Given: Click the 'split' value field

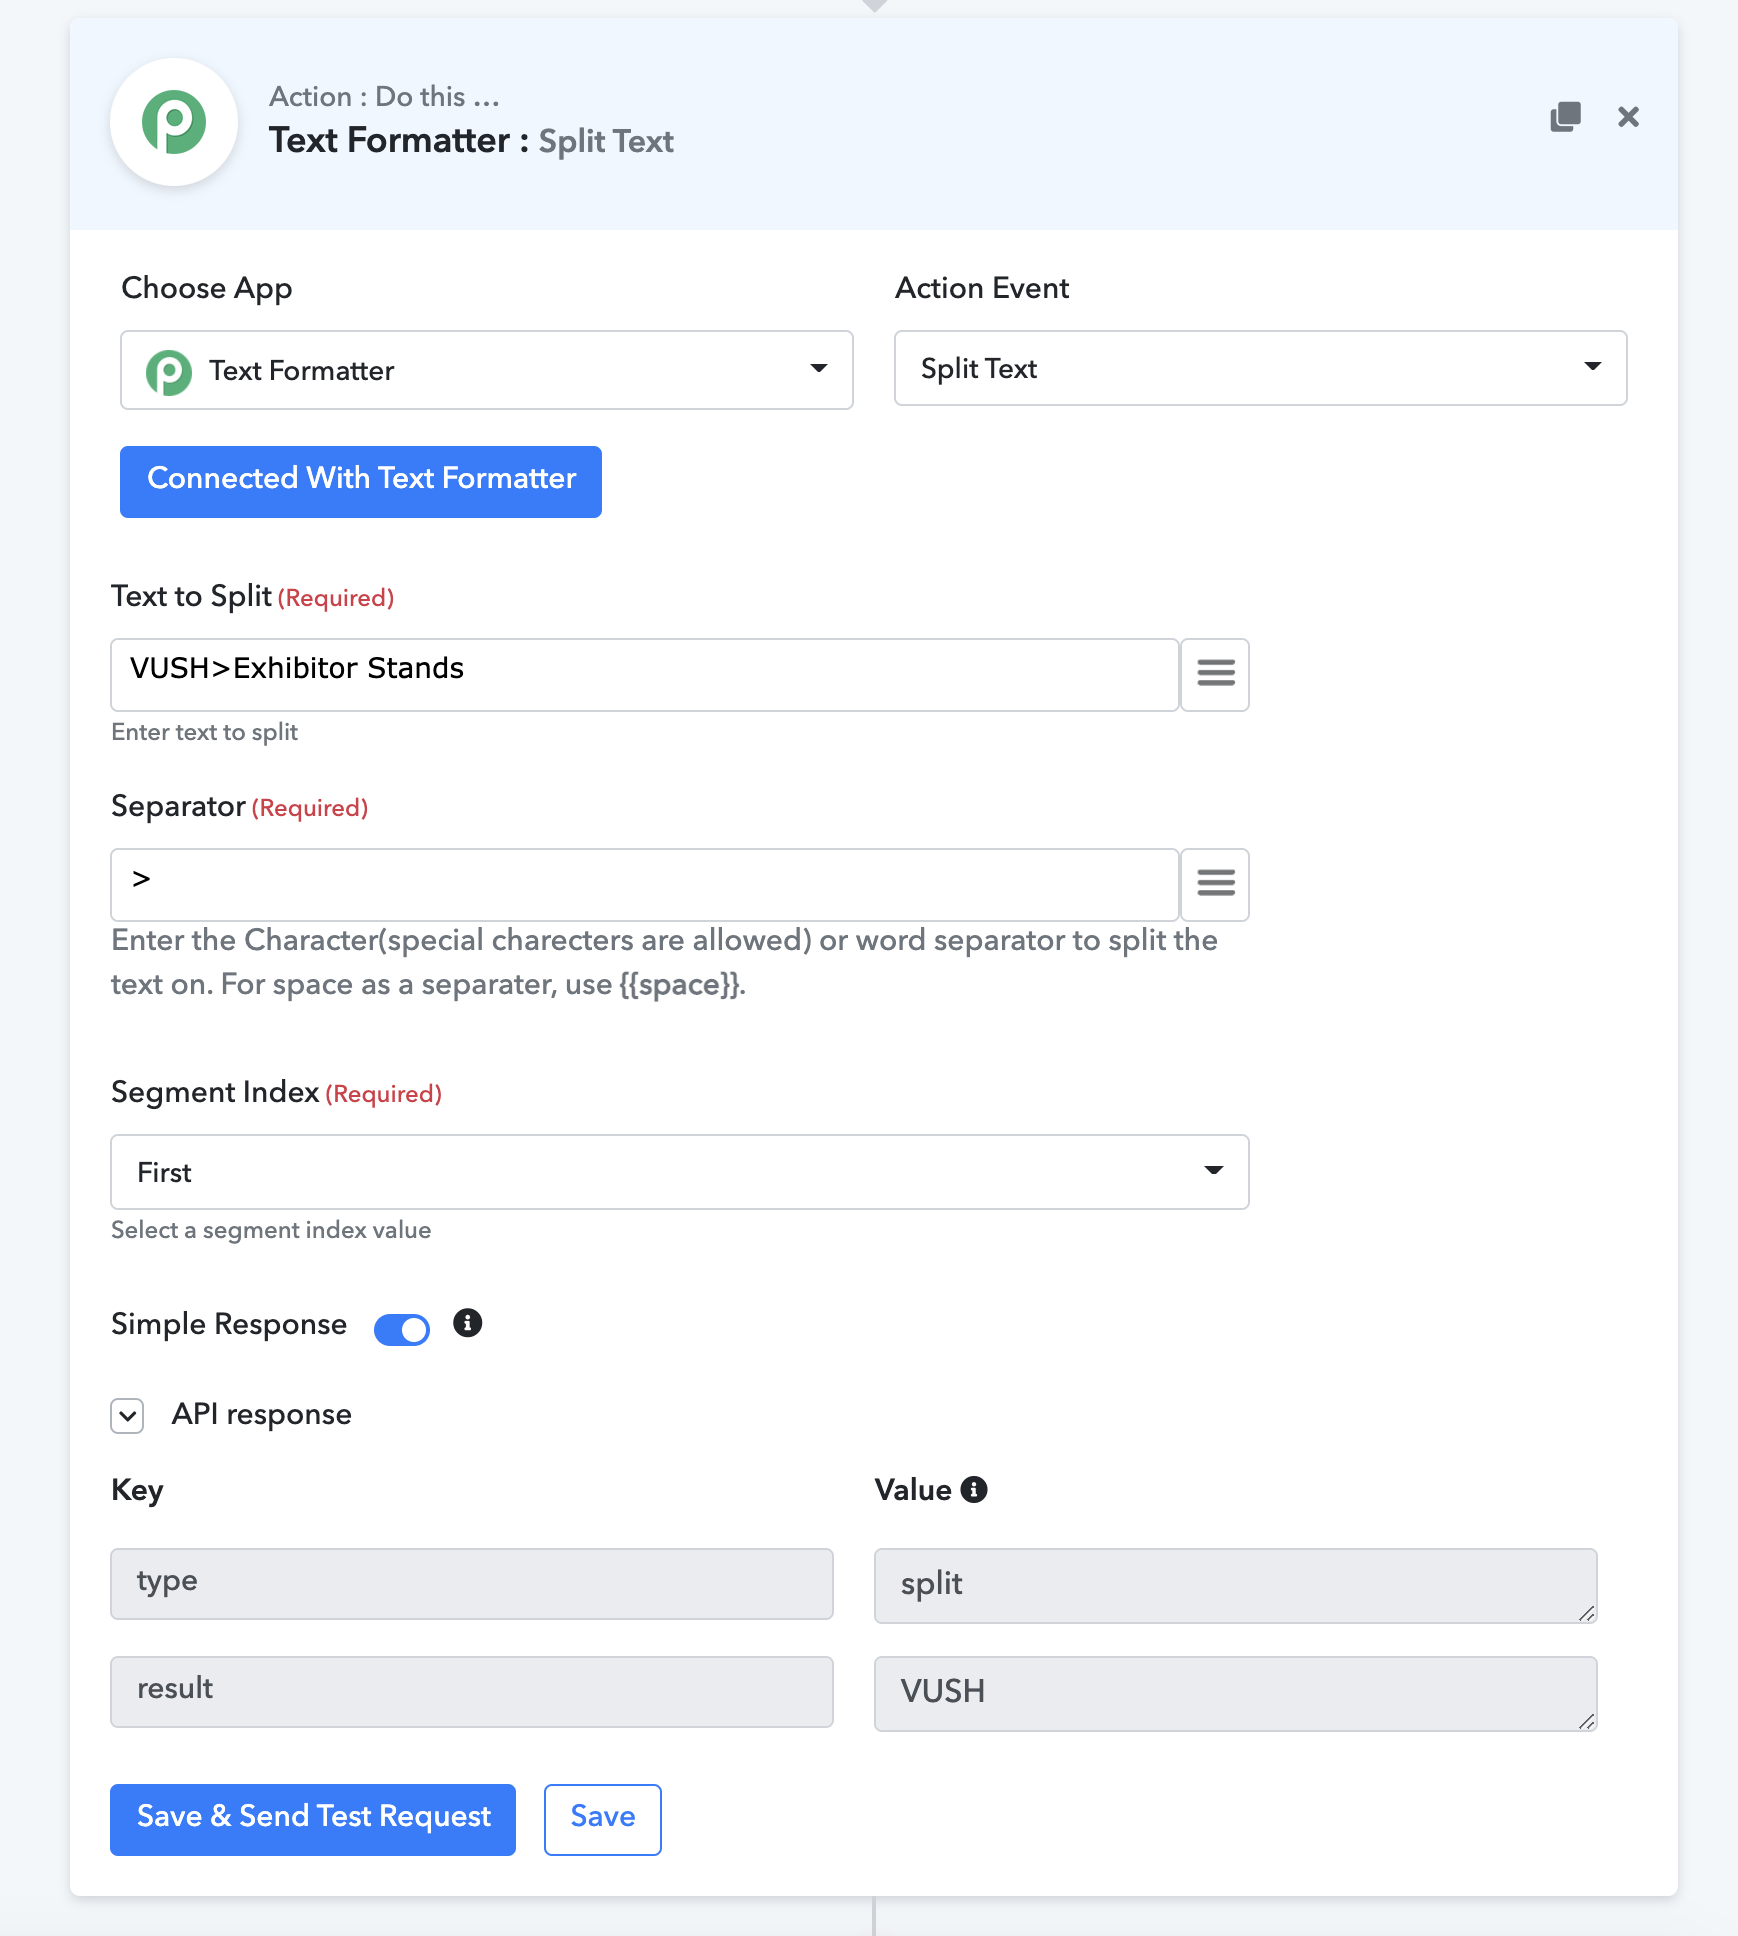Looking at the screenshot, I should (1236, 1586).
